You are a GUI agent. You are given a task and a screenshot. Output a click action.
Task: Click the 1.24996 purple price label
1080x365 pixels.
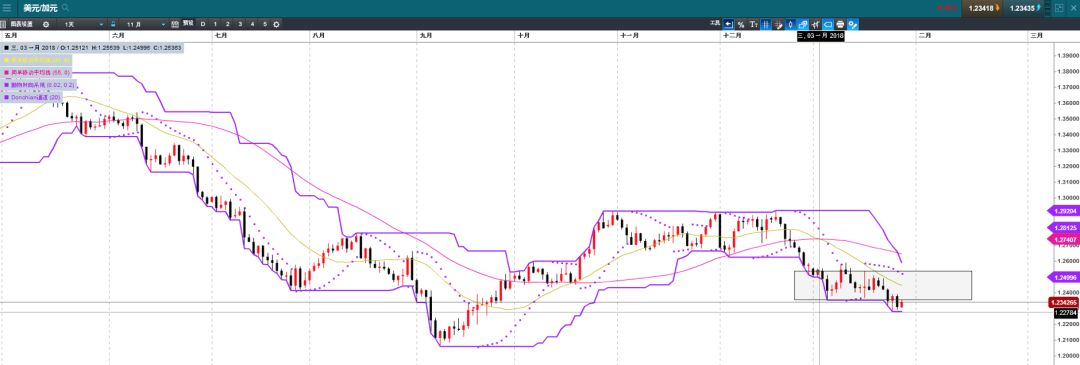click(x=1063, y=278)
